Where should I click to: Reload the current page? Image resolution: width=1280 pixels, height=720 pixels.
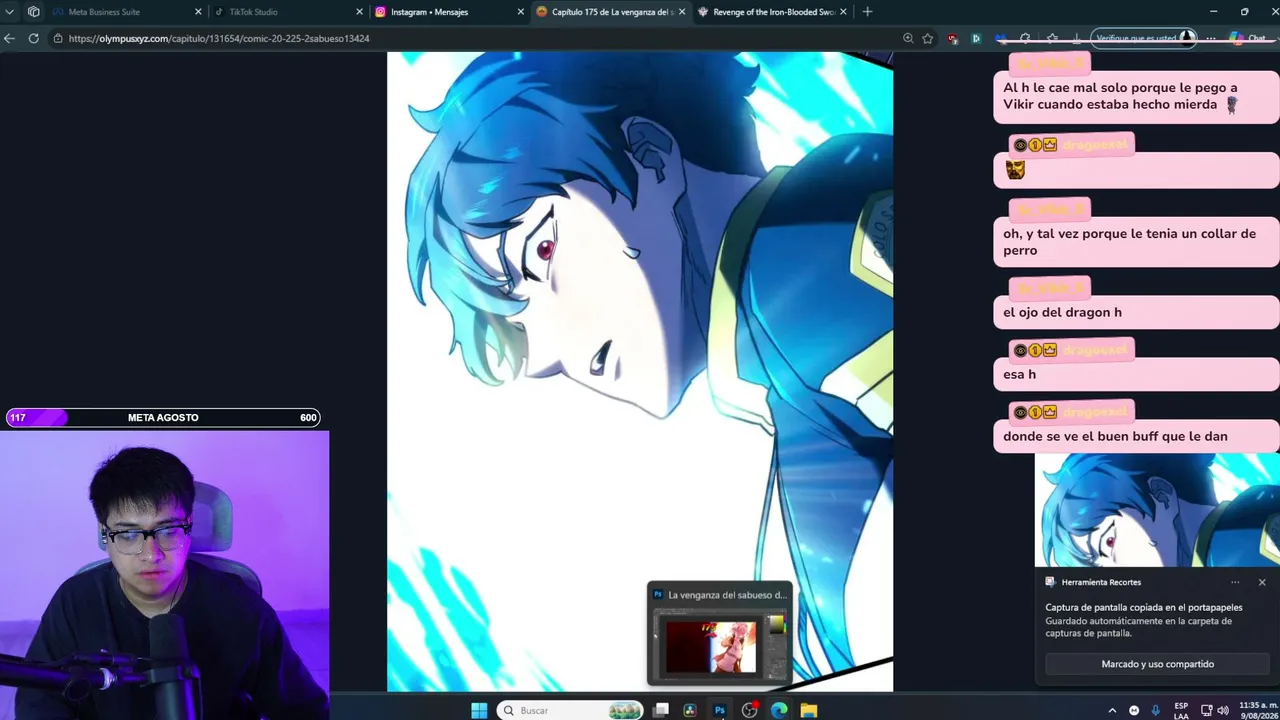[x=33, y=38]
